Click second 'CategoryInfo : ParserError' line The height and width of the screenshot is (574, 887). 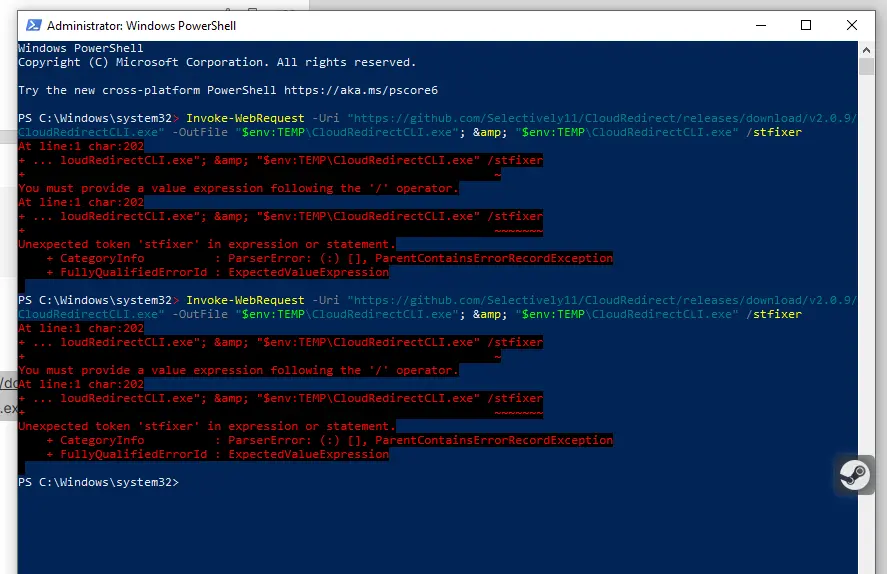330,441
